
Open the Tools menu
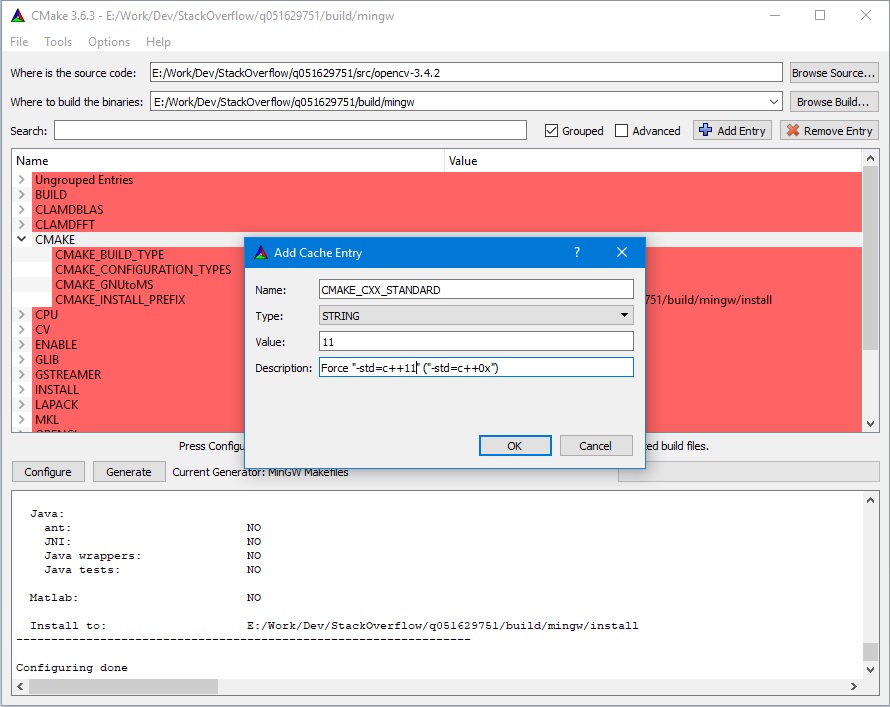click(x=58, y=42)
